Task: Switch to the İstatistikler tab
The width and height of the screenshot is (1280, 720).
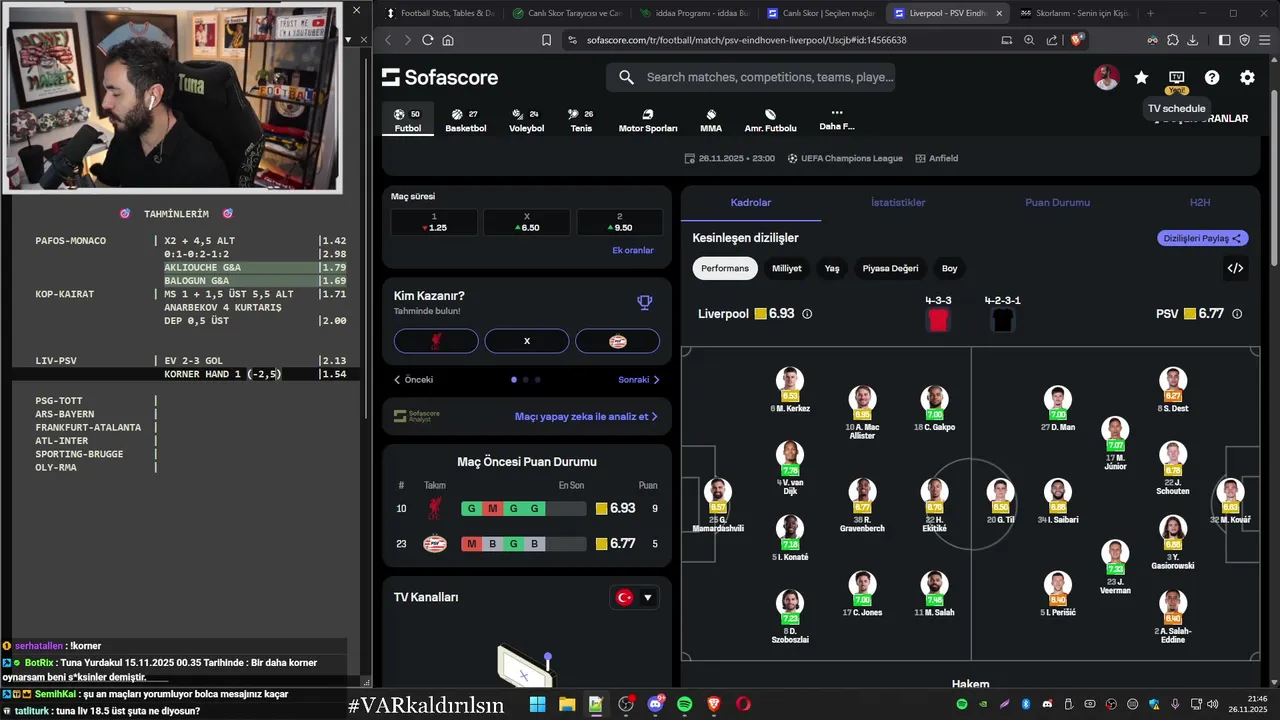Action: [x=898, y=202]
